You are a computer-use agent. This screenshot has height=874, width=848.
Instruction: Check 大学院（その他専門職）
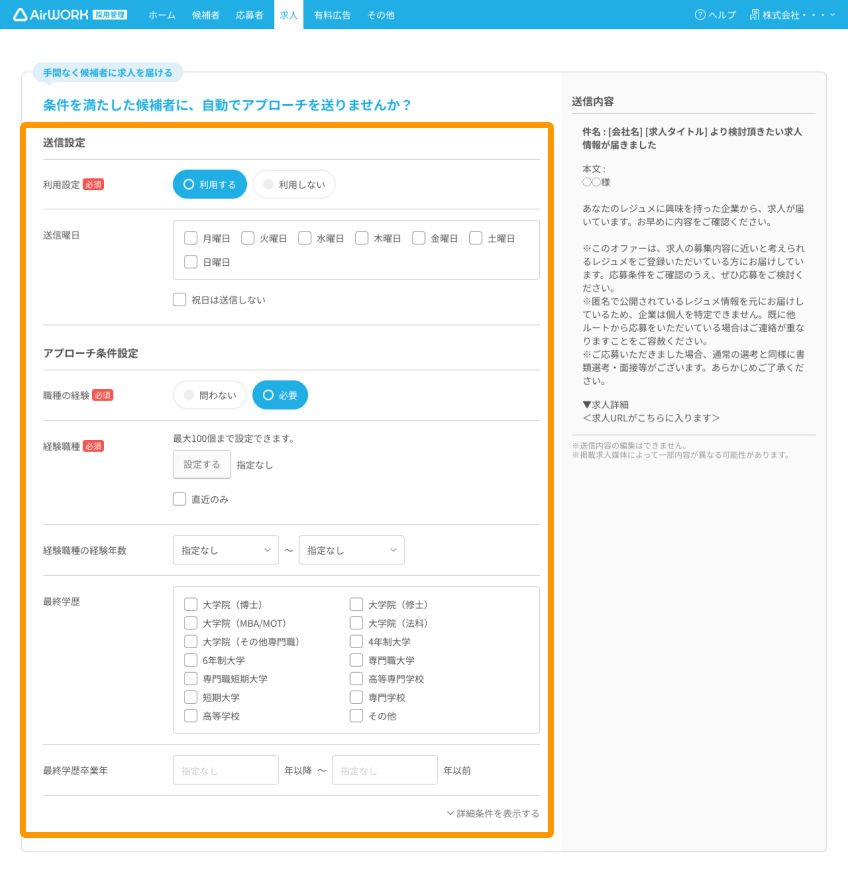click(x=191, y=642)
